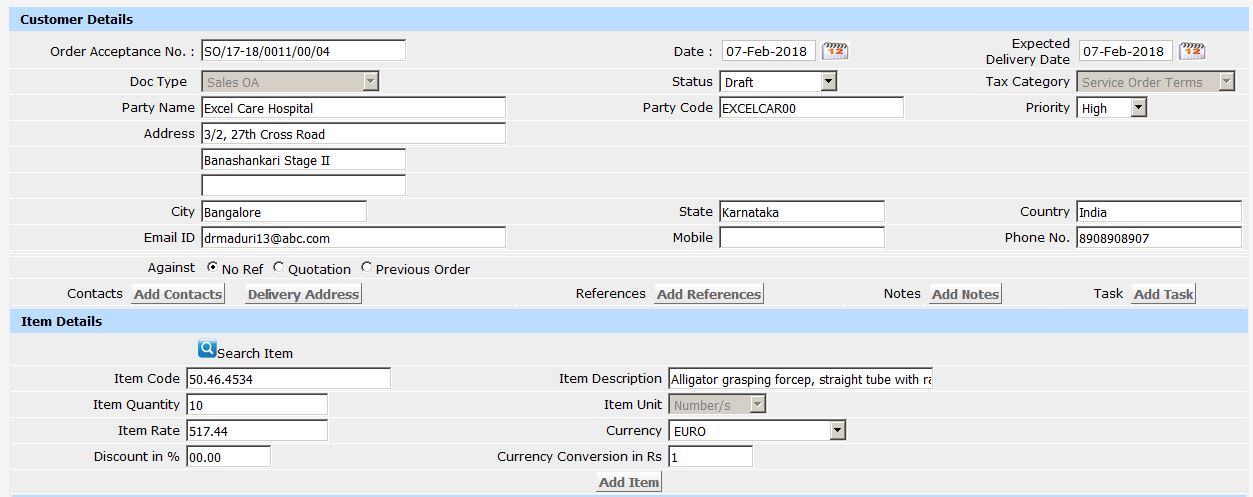Choose the Previous Order radio option
The height and width of the screenshot is (497, 1253).
click(x=367, y=268)
